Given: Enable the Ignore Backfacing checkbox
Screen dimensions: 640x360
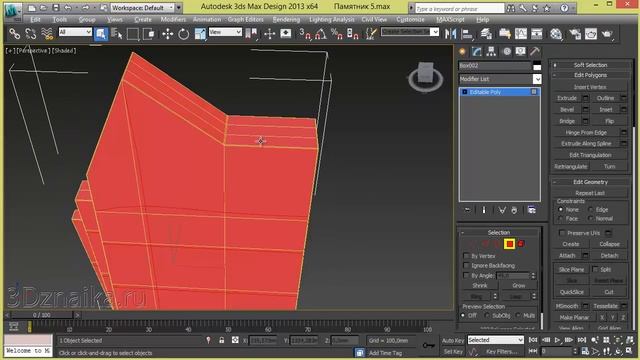Looking at the screenshot, I should click(466, 266).
